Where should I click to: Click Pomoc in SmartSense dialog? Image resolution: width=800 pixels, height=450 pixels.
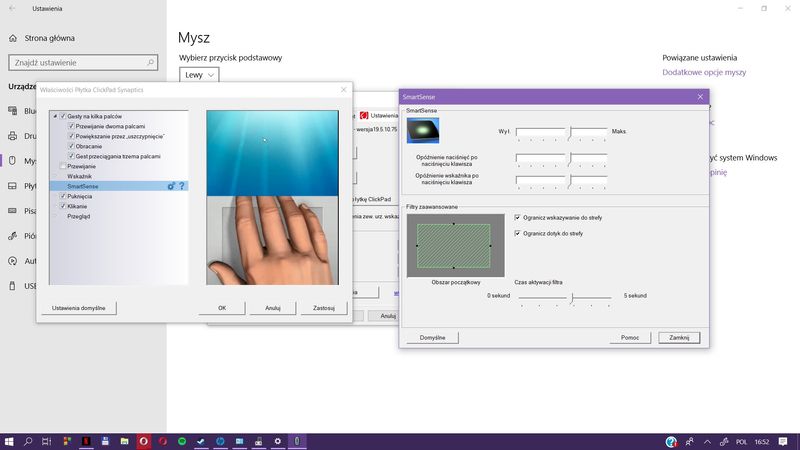630,338
